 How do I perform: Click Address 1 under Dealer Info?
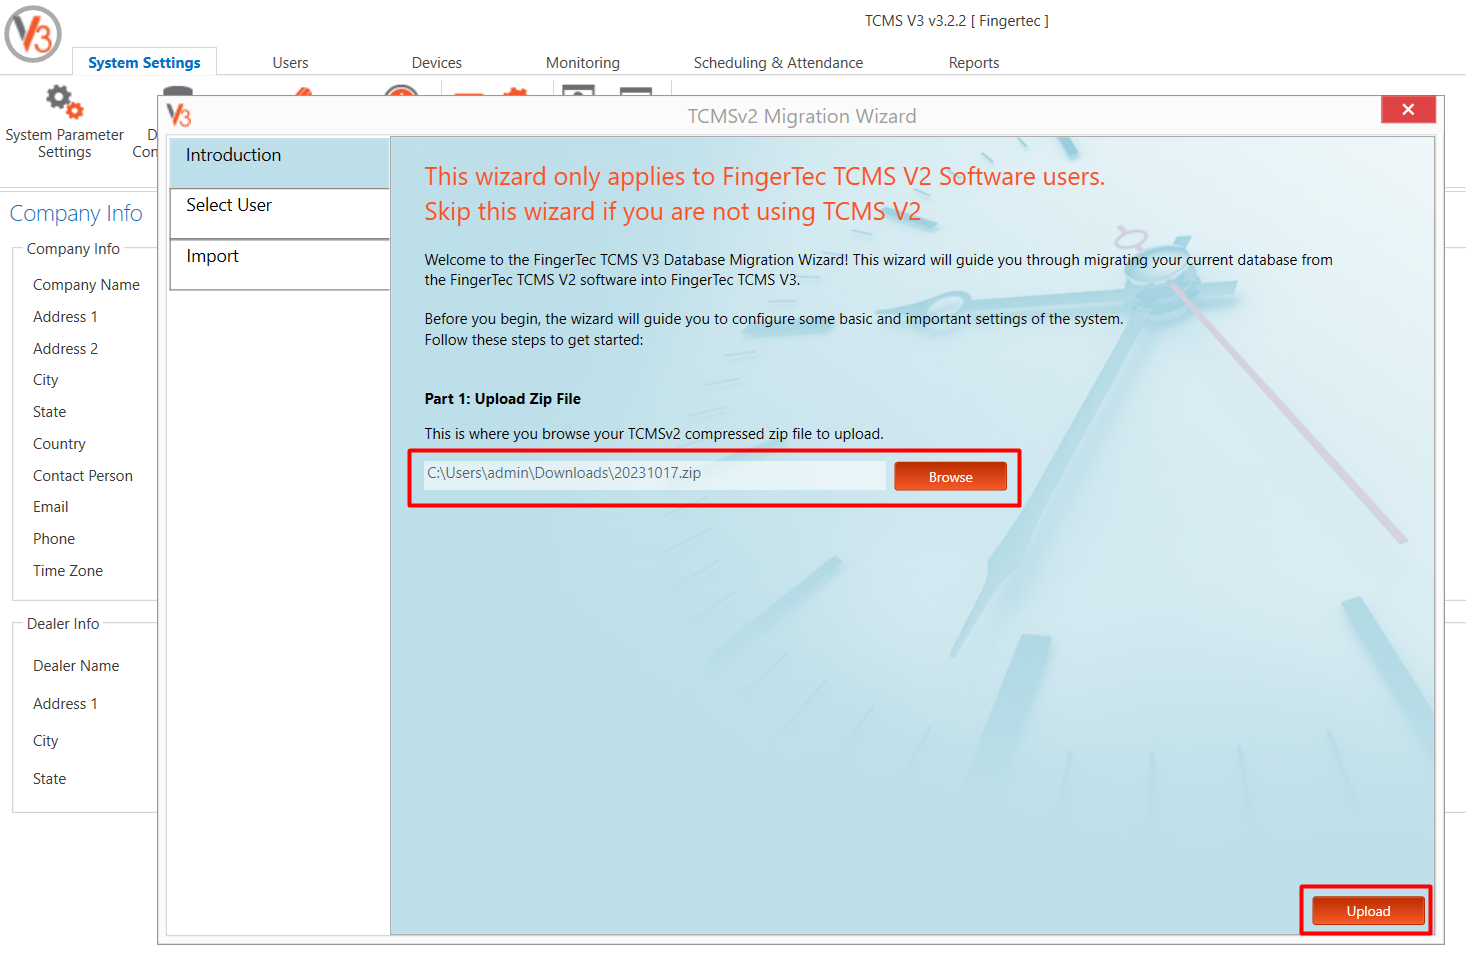[x=65, y=704]
